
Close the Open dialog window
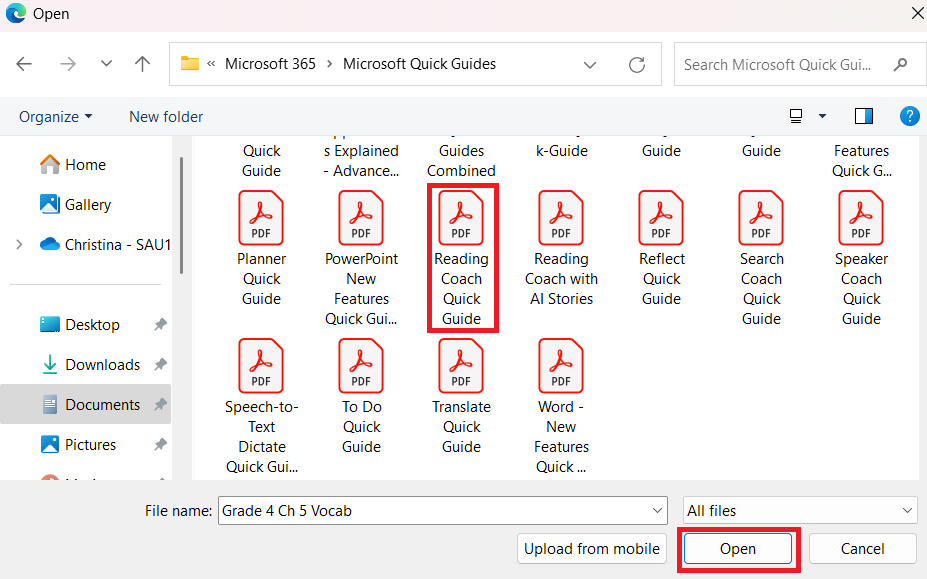click(918, 13)
